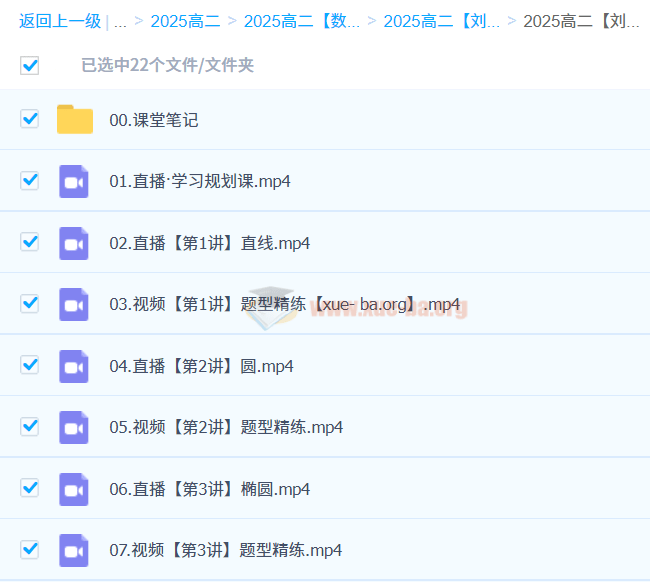Screen dimensions: 650x582
Task: Open the 00.课堂笔记 folder name
Action: [x=154, y=120]
